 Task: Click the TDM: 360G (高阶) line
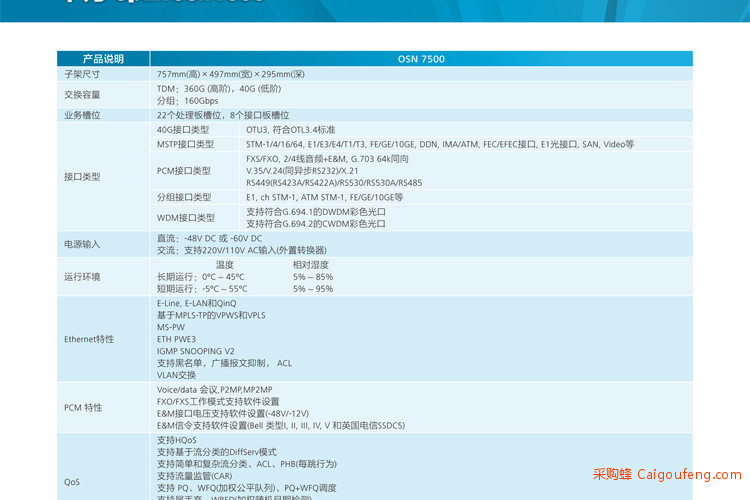pos(219,89)
